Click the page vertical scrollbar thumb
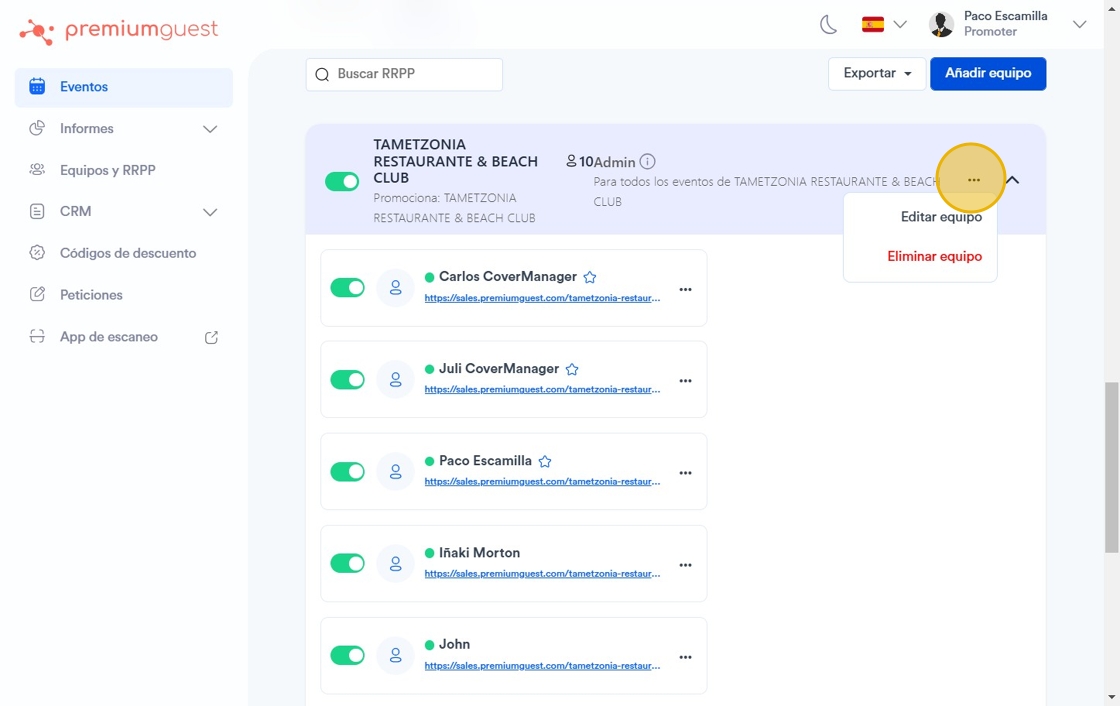This screenshot has height=706, width=1120. pos(1111,467)
